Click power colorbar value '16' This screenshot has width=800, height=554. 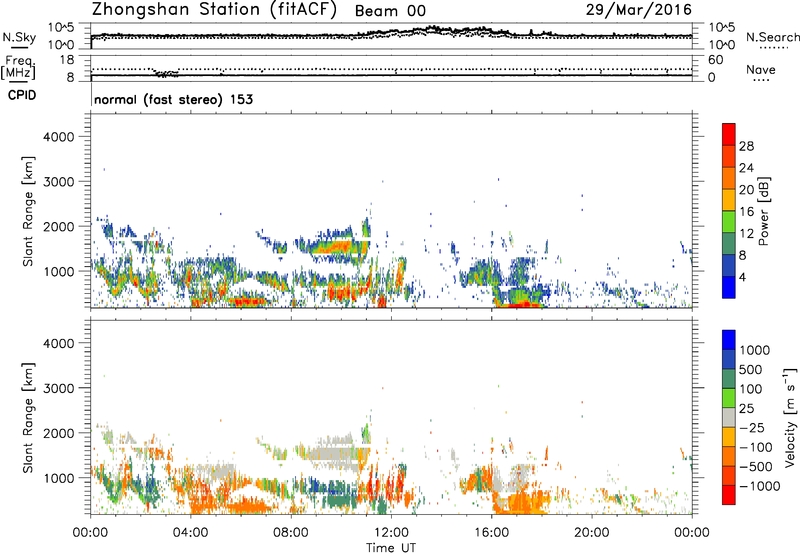(746, 212)
